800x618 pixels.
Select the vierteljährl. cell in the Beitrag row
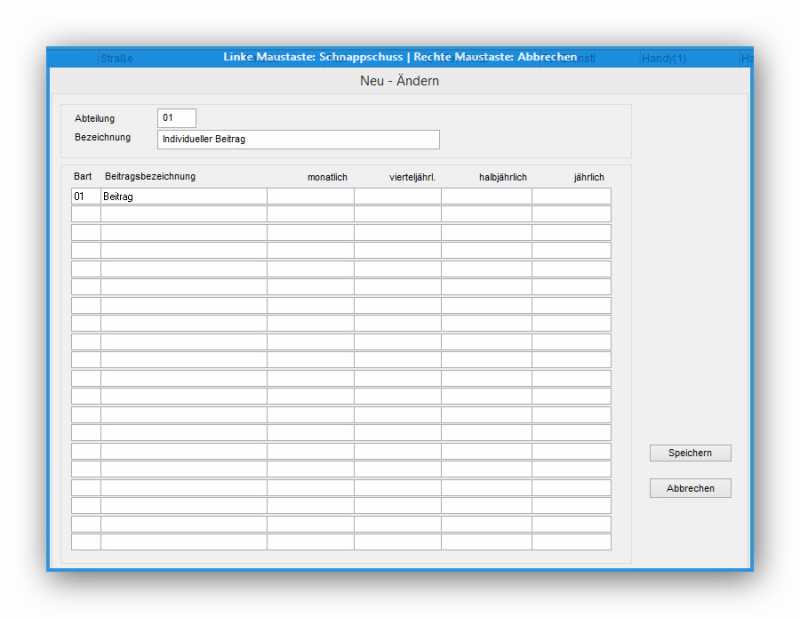pyautogui.click(x=397, y=197)
